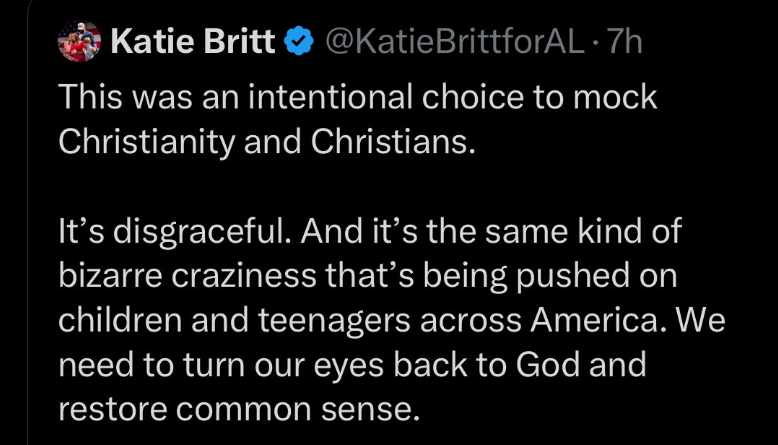
Task: Open the 7h timestamp permalink
Action: point(625,41)
